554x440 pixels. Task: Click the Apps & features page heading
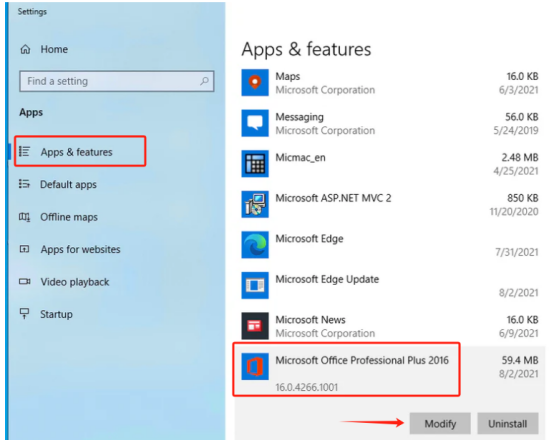click(306, 49)
